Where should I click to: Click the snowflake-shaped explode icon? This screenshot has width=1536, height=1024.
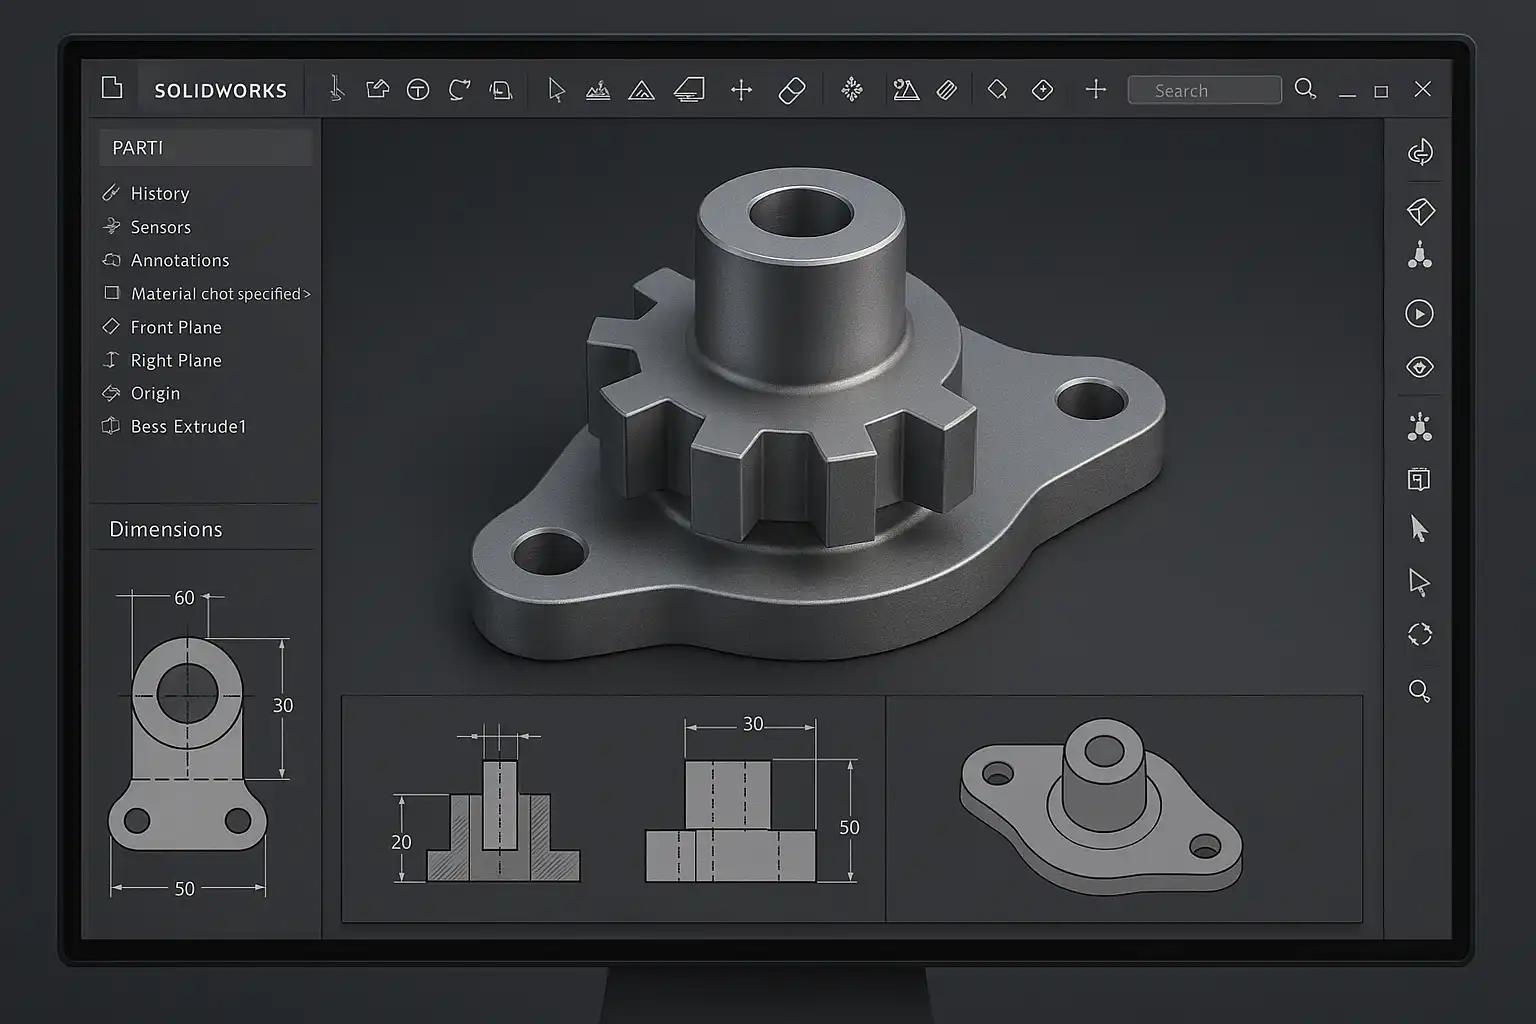click(852, 90)
